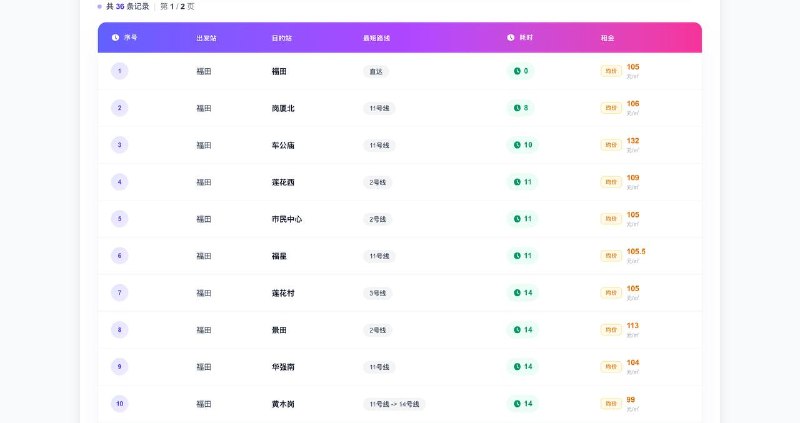Open the 华强南 destination entry

point(283,367)
